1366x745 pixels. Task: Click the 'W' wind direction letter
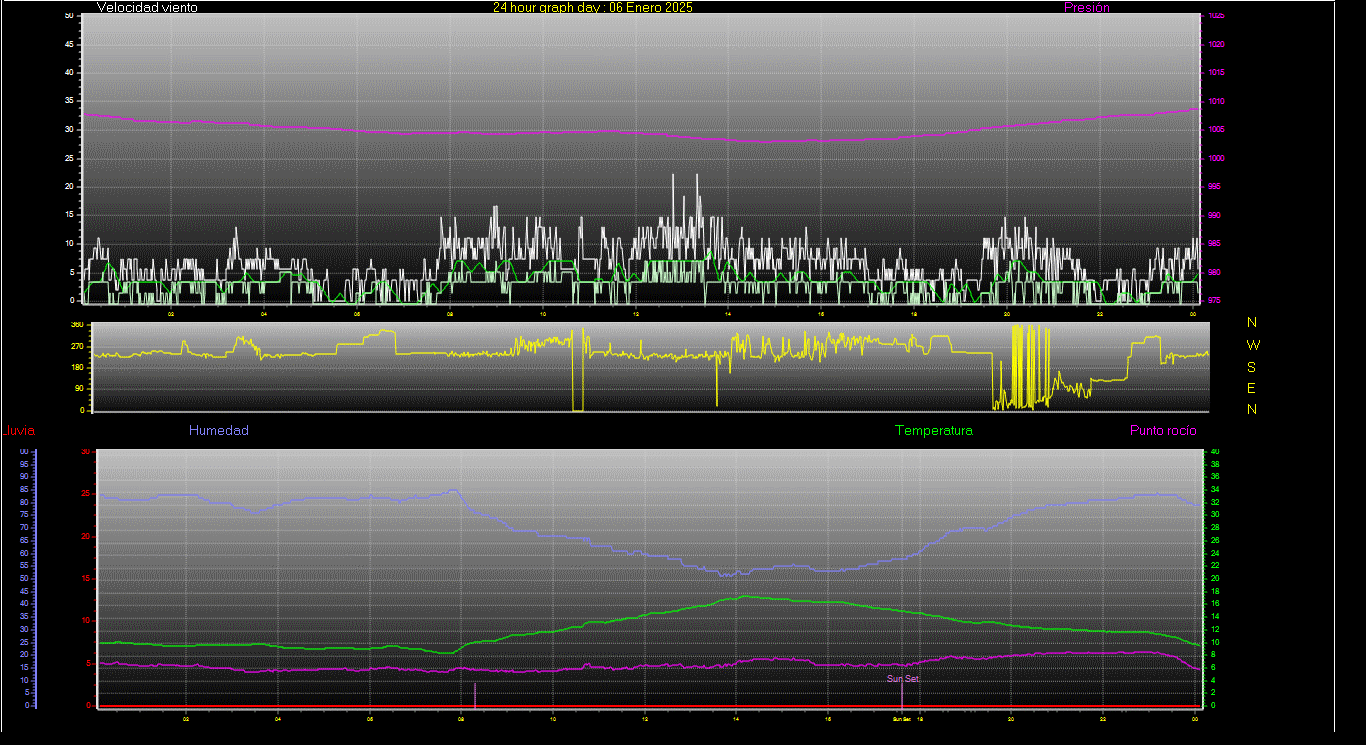(1253, 344)
